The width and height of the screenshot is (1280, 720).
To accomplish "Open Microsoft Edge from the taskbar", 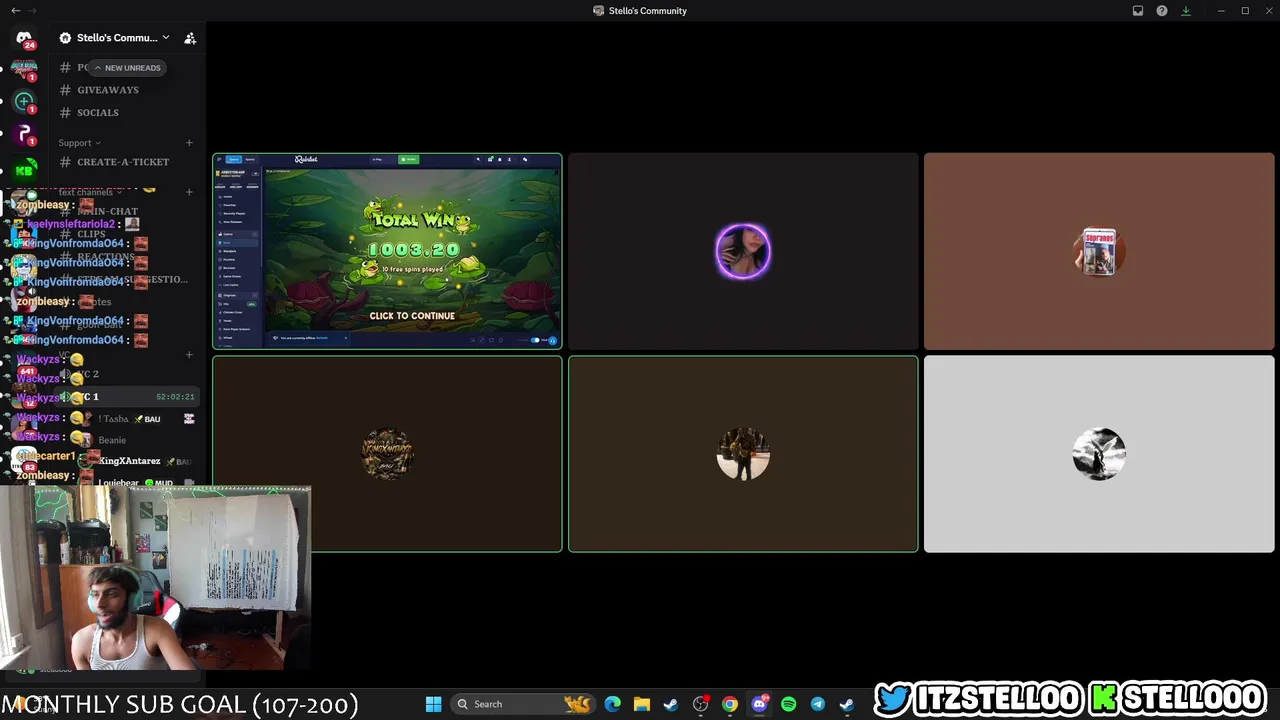I will point(613,704).
